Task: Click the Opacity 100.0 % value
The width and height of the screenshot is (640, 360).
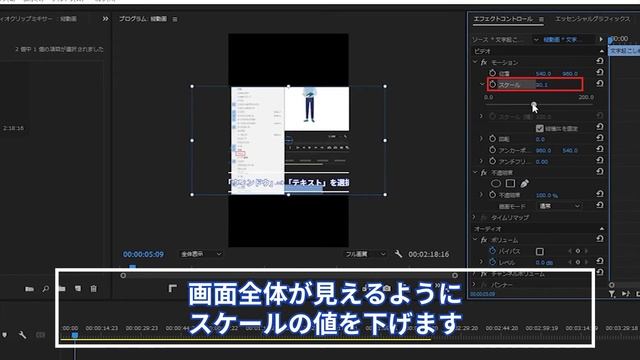Action: pyautogui.click(x=547, y=195)
